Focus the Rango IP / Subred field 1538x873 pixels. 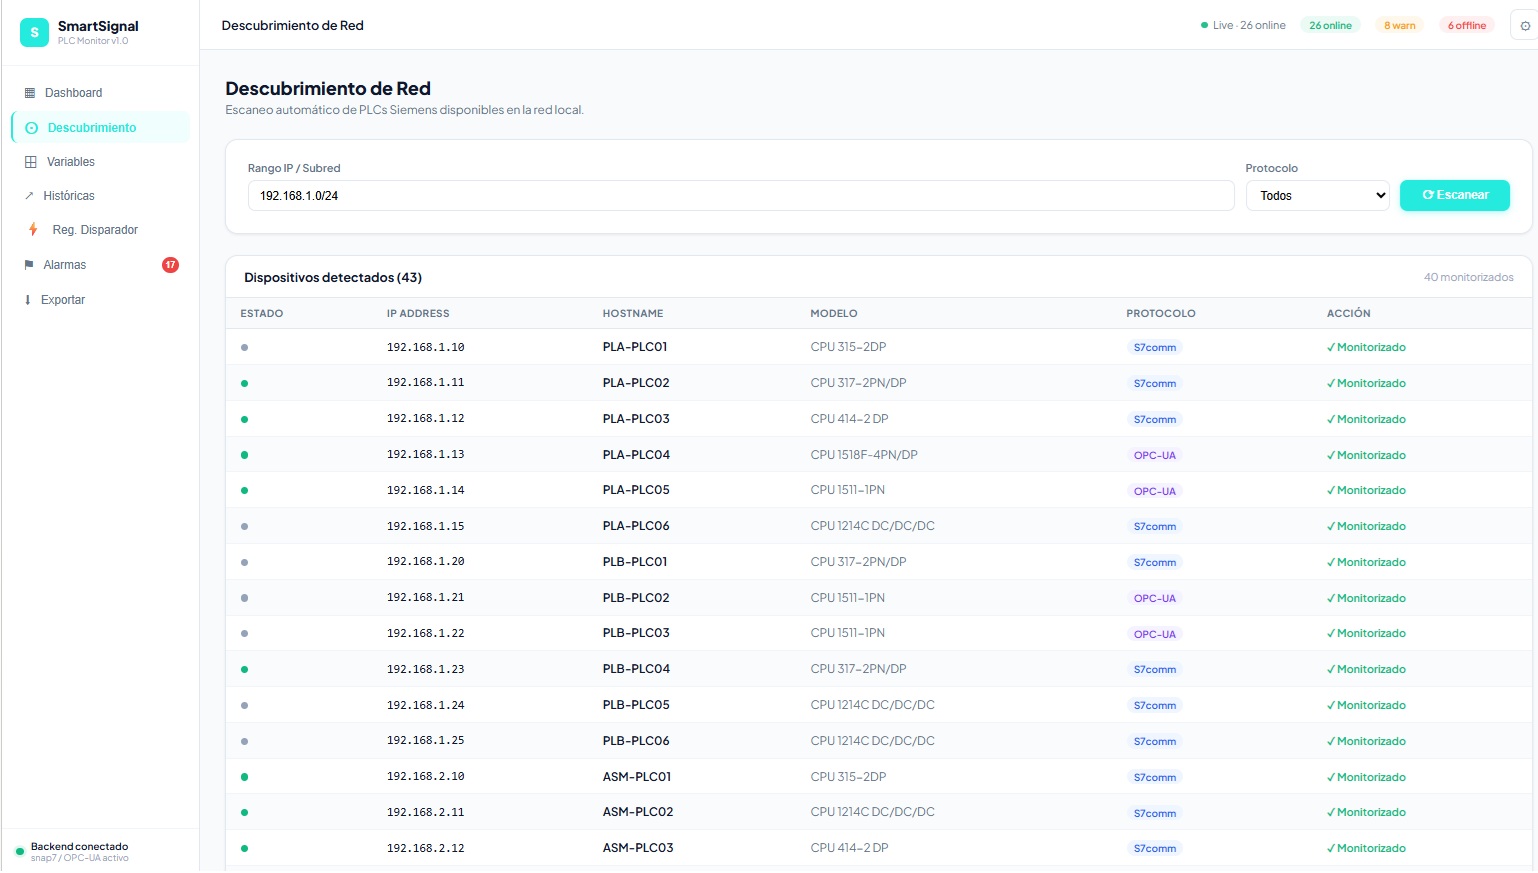click(x=741, y=196)
